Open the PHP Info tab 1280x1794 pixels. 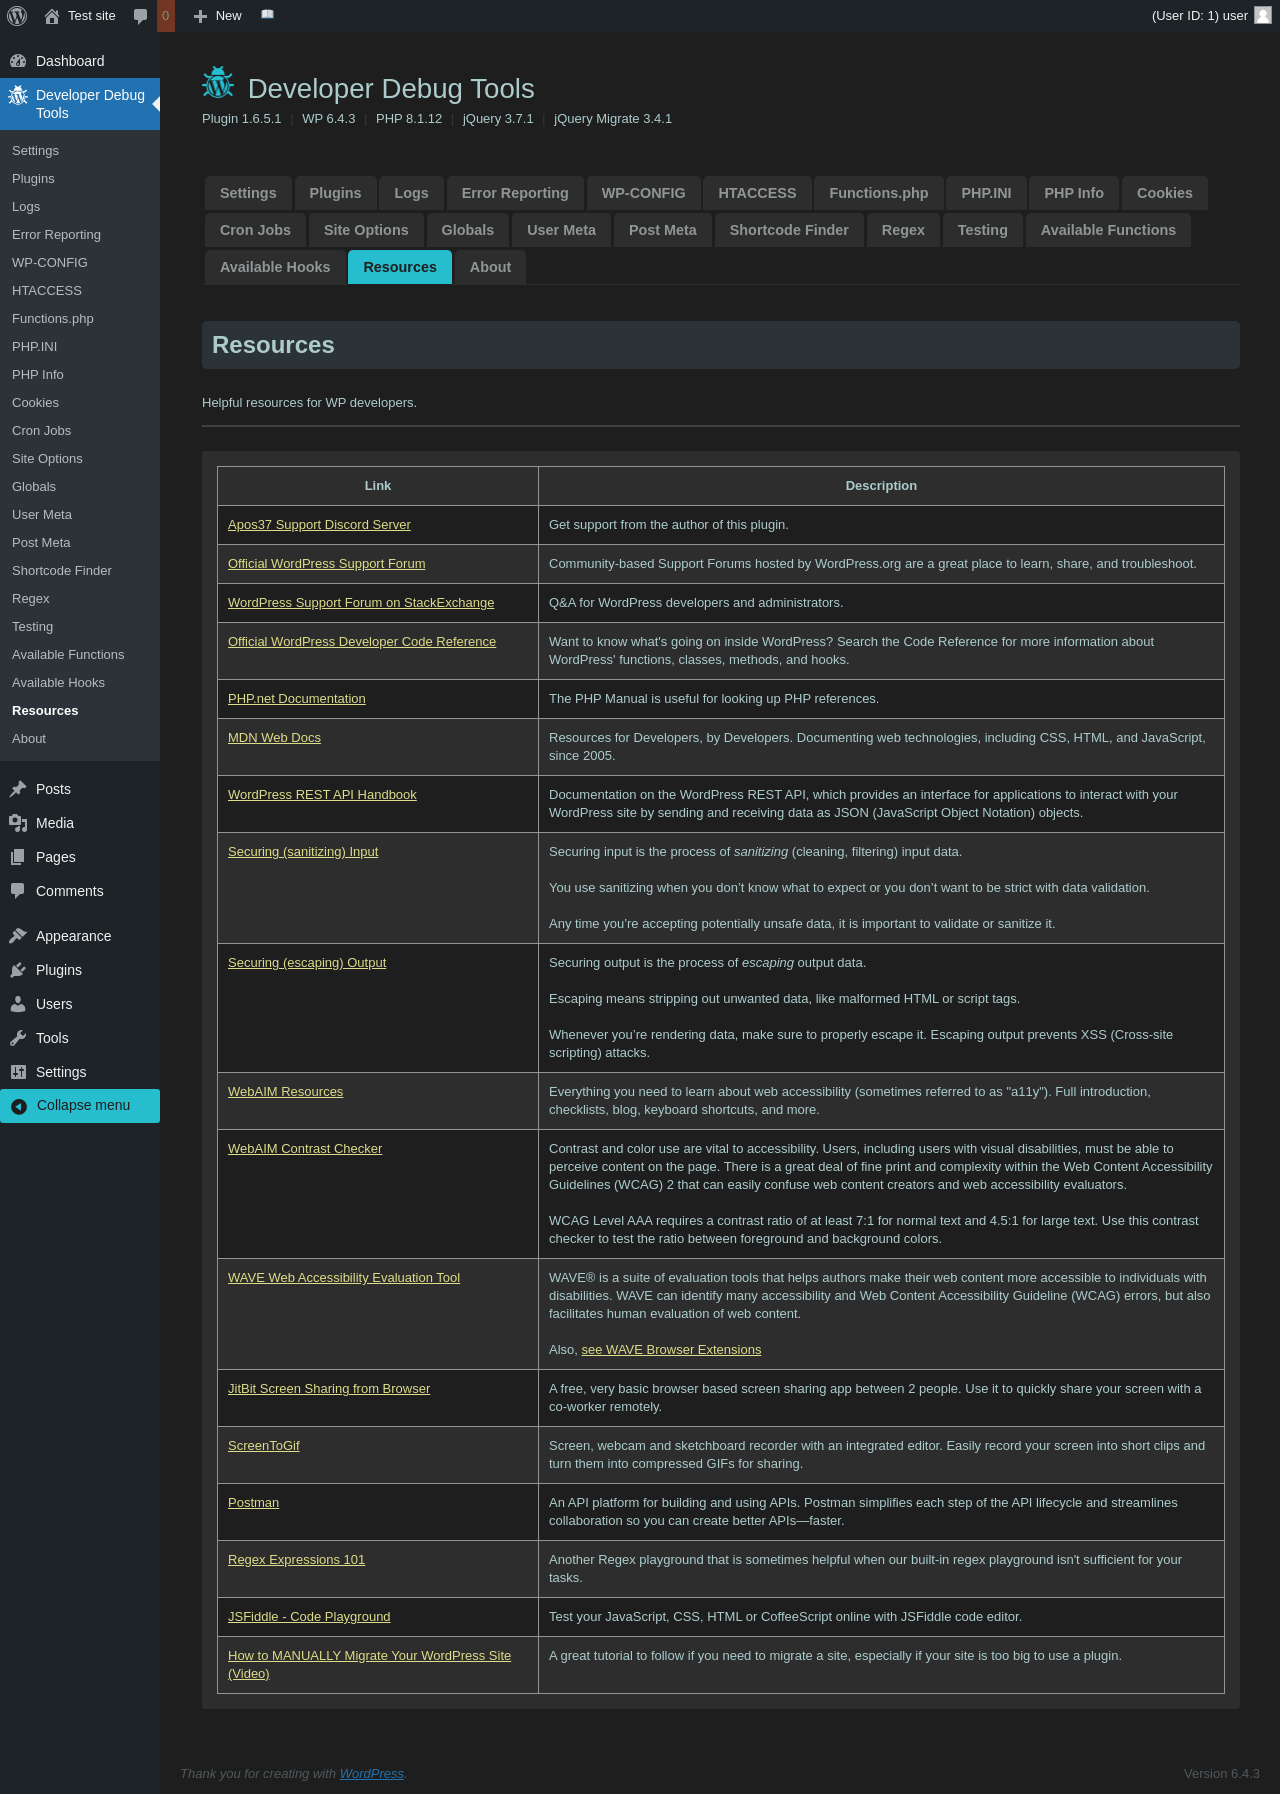[x=1074, y=193]
